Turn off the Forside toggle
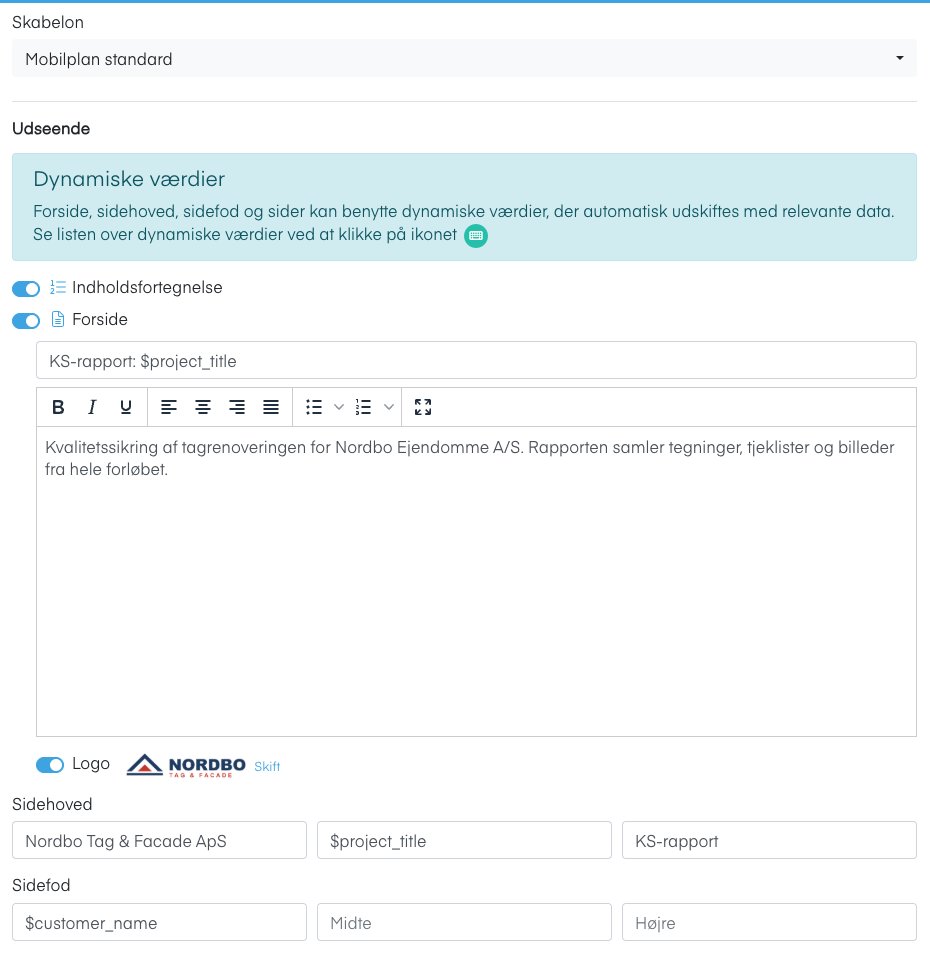Viewport: 930px width, 956px height. pyautogui.click(x=26, y=320)
